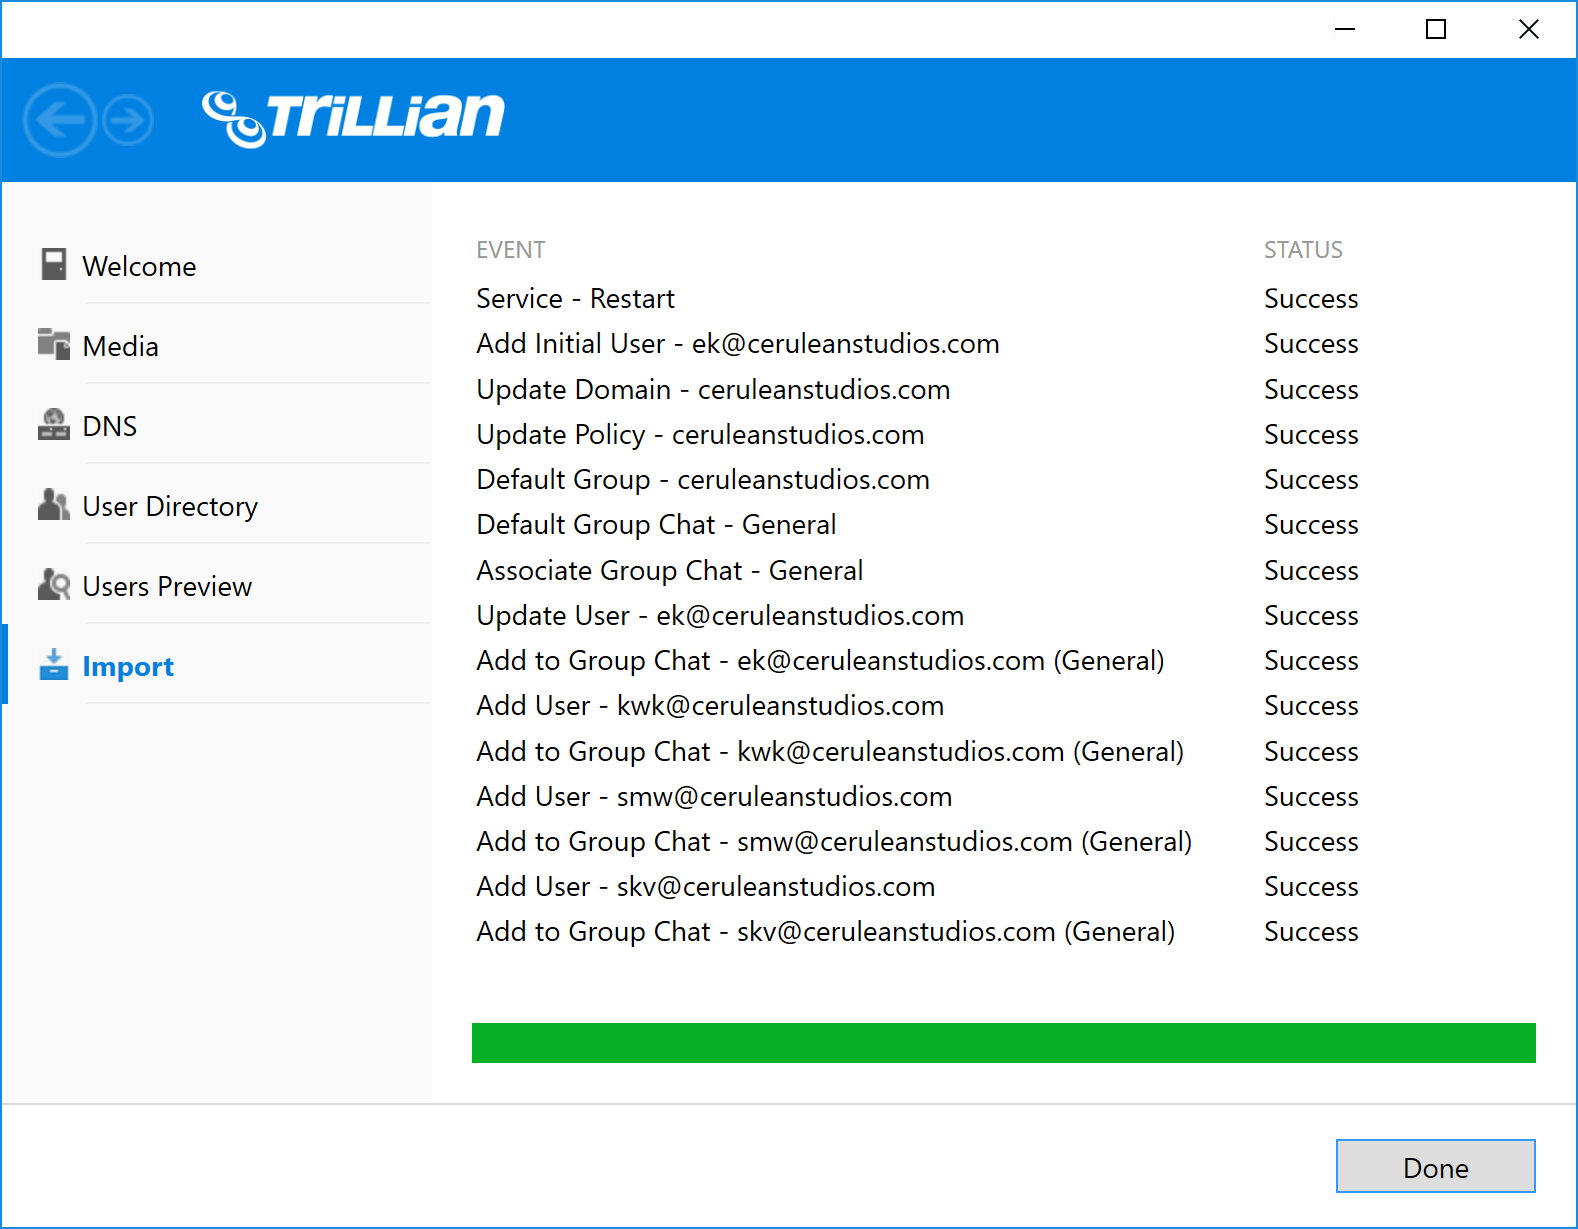Click Success status for Add User kwk row
Image resolution: width=1578 pixels, height=1229 pixels.
tap(1311, 706)
